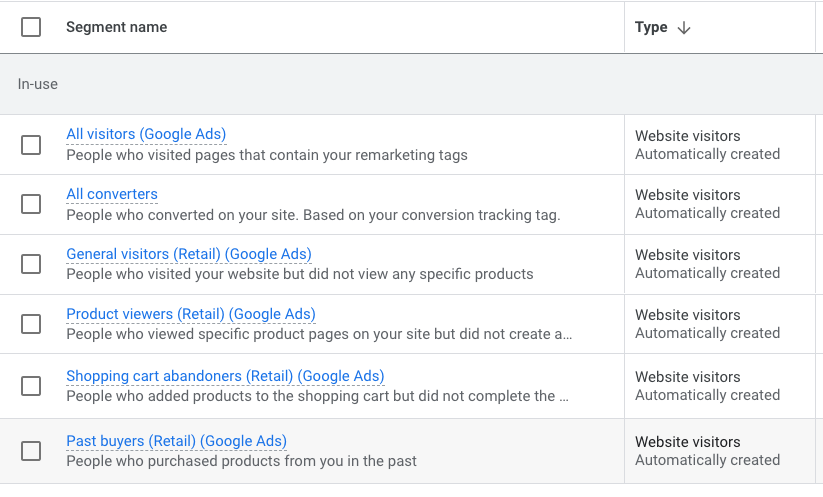The height and width of the screenshot is (497, 823).
Task: Click the remarketing tags description under All visitors
Action: (267, 155)
